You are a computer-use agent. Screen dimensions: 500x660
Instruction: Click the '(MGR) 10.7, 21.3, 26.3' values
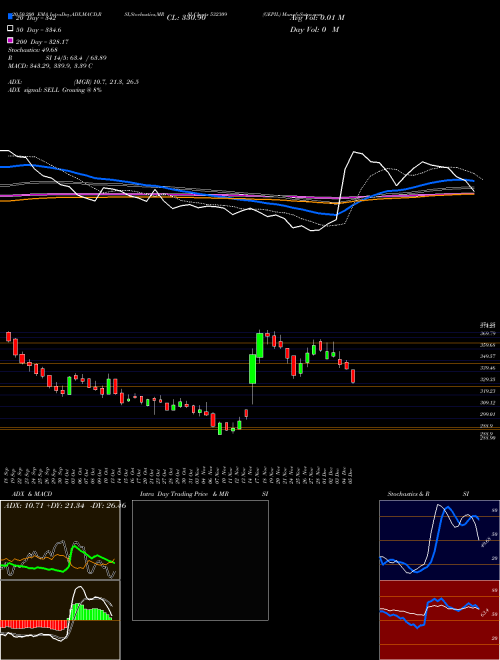(x=106, y=82)
